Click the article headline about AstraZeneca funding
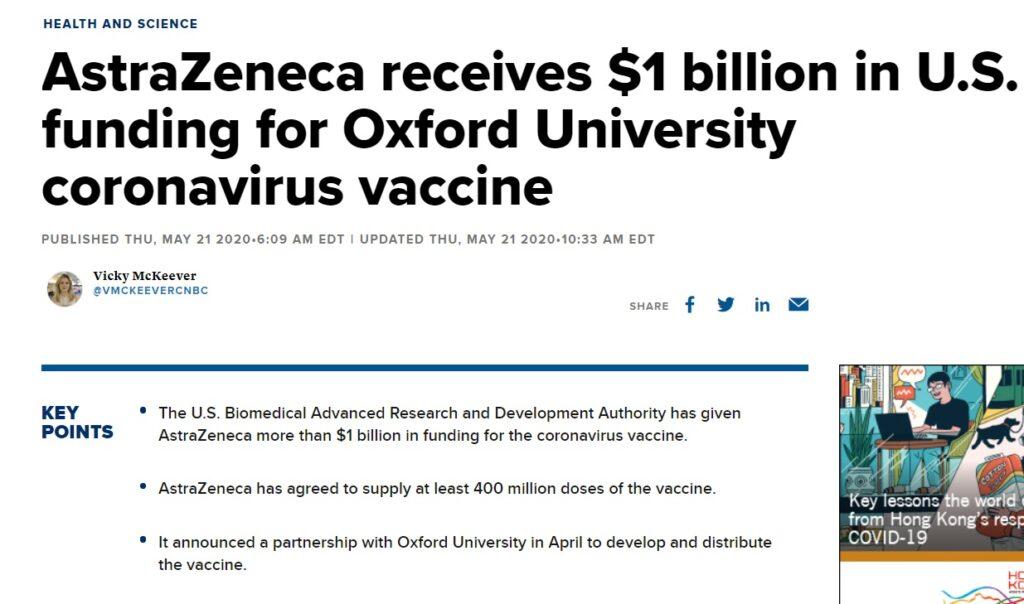The width and height of the screenshot is (1024, 604). (x=529, y=129)
